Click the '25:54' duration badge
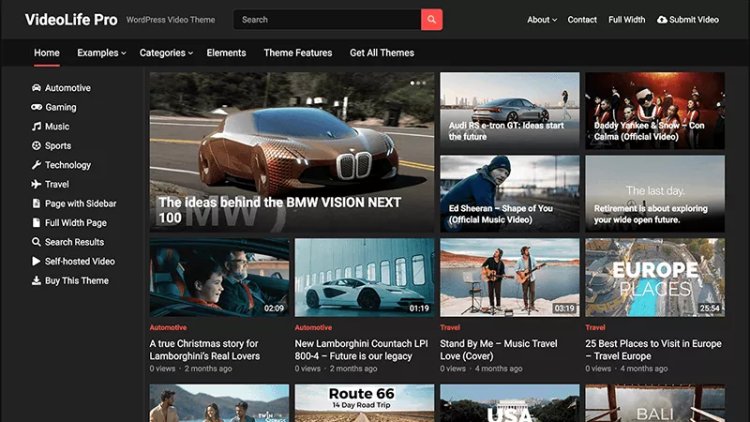 point(710,309)
